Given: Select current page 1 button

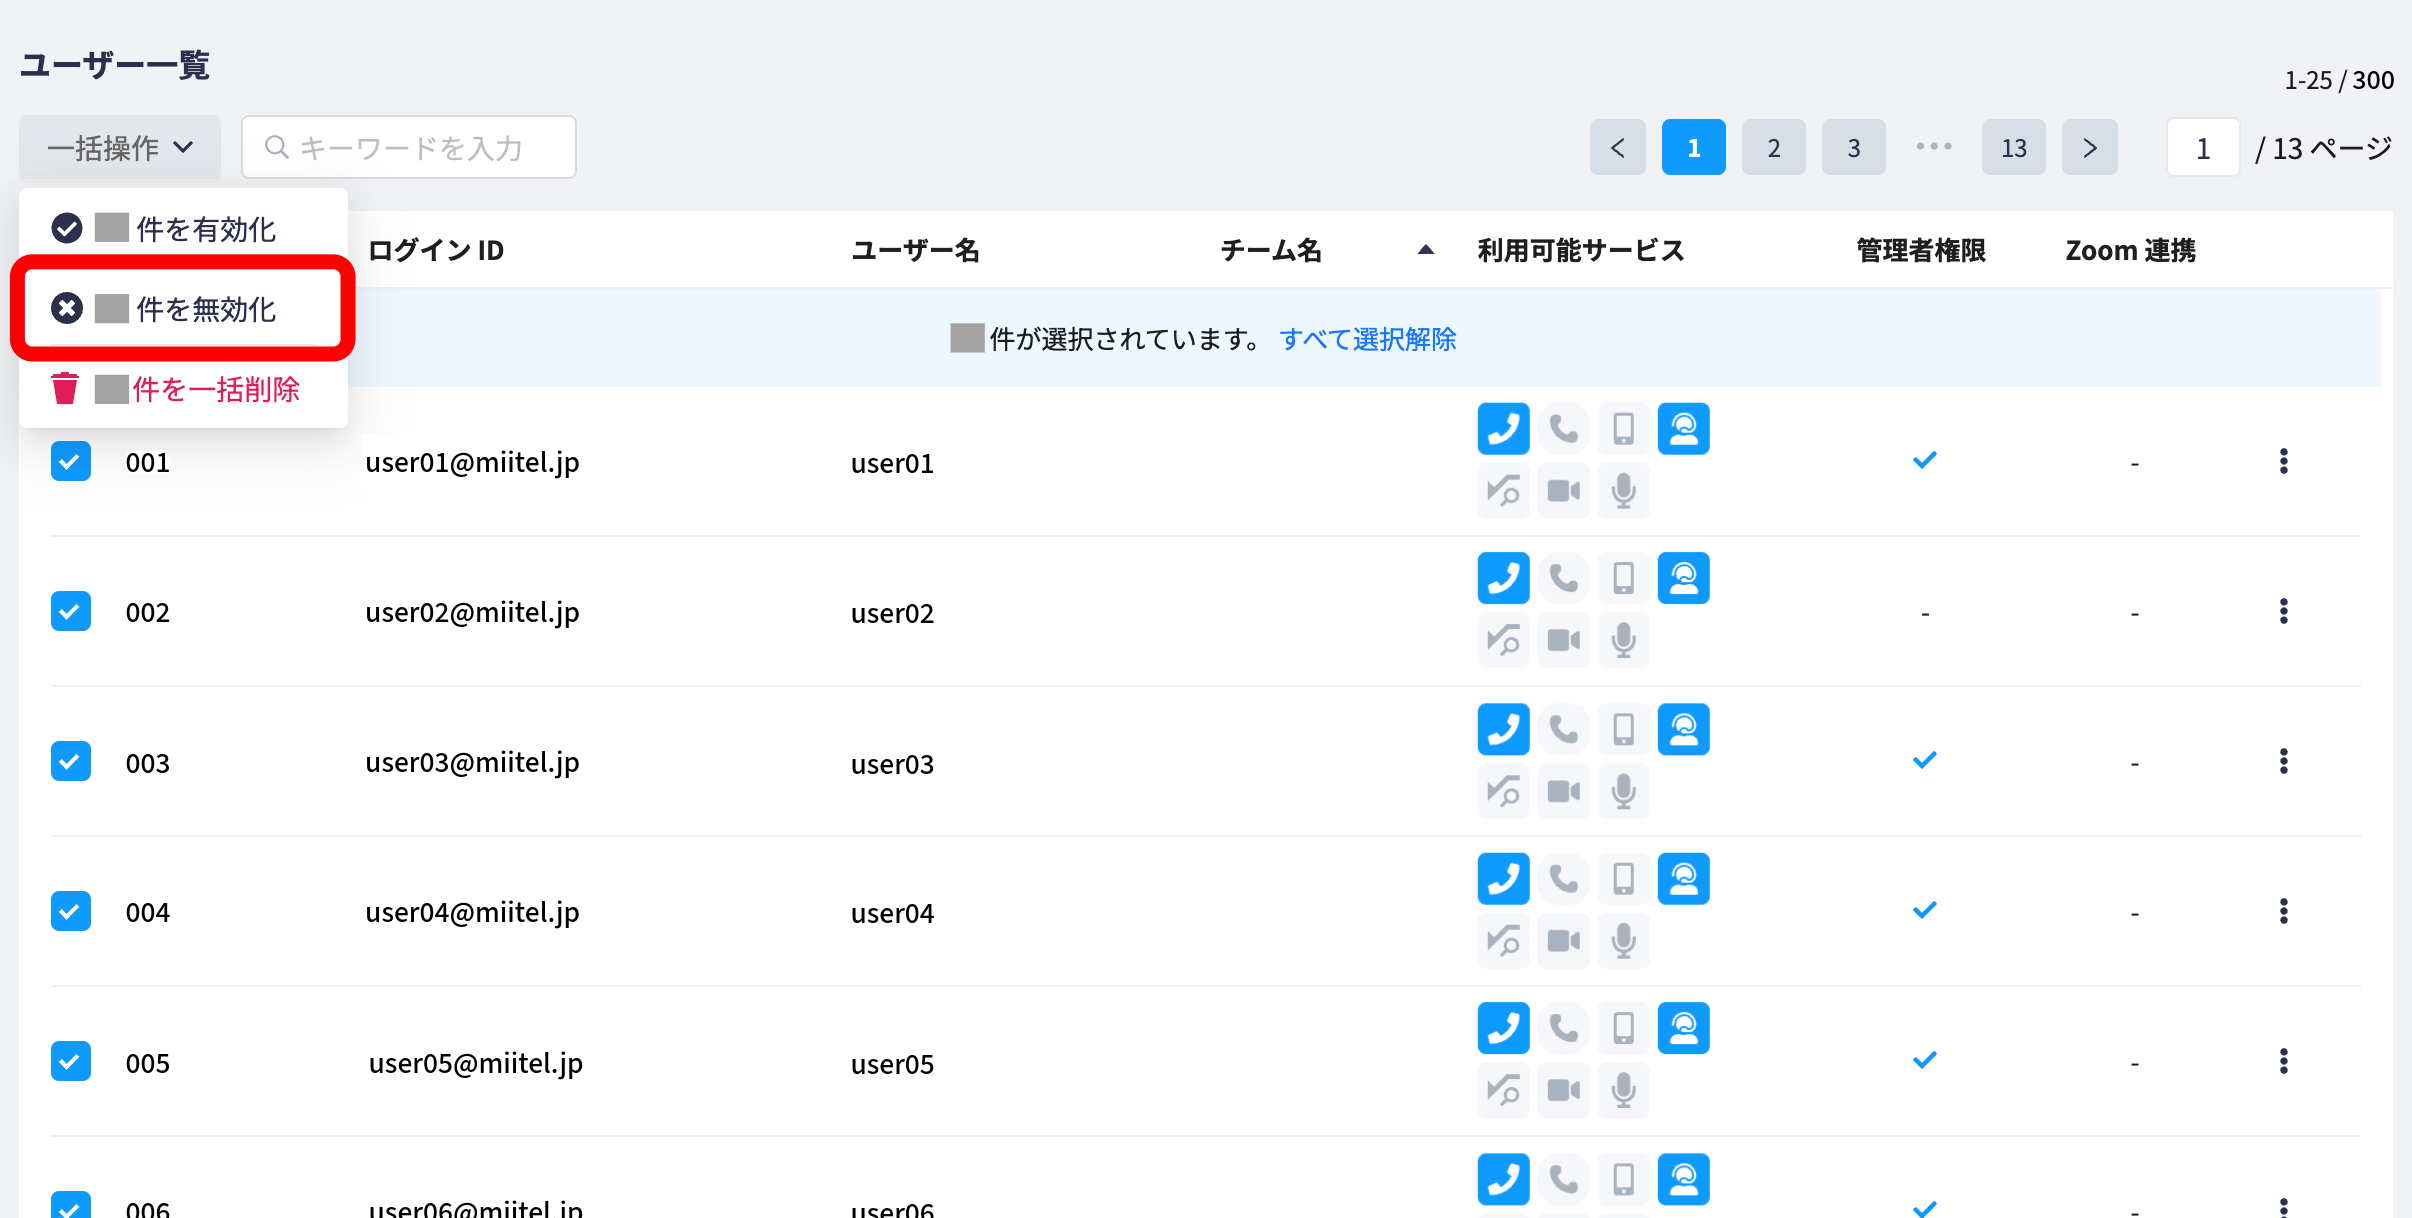Looking at the screenshot, I should click(1693, 148).
